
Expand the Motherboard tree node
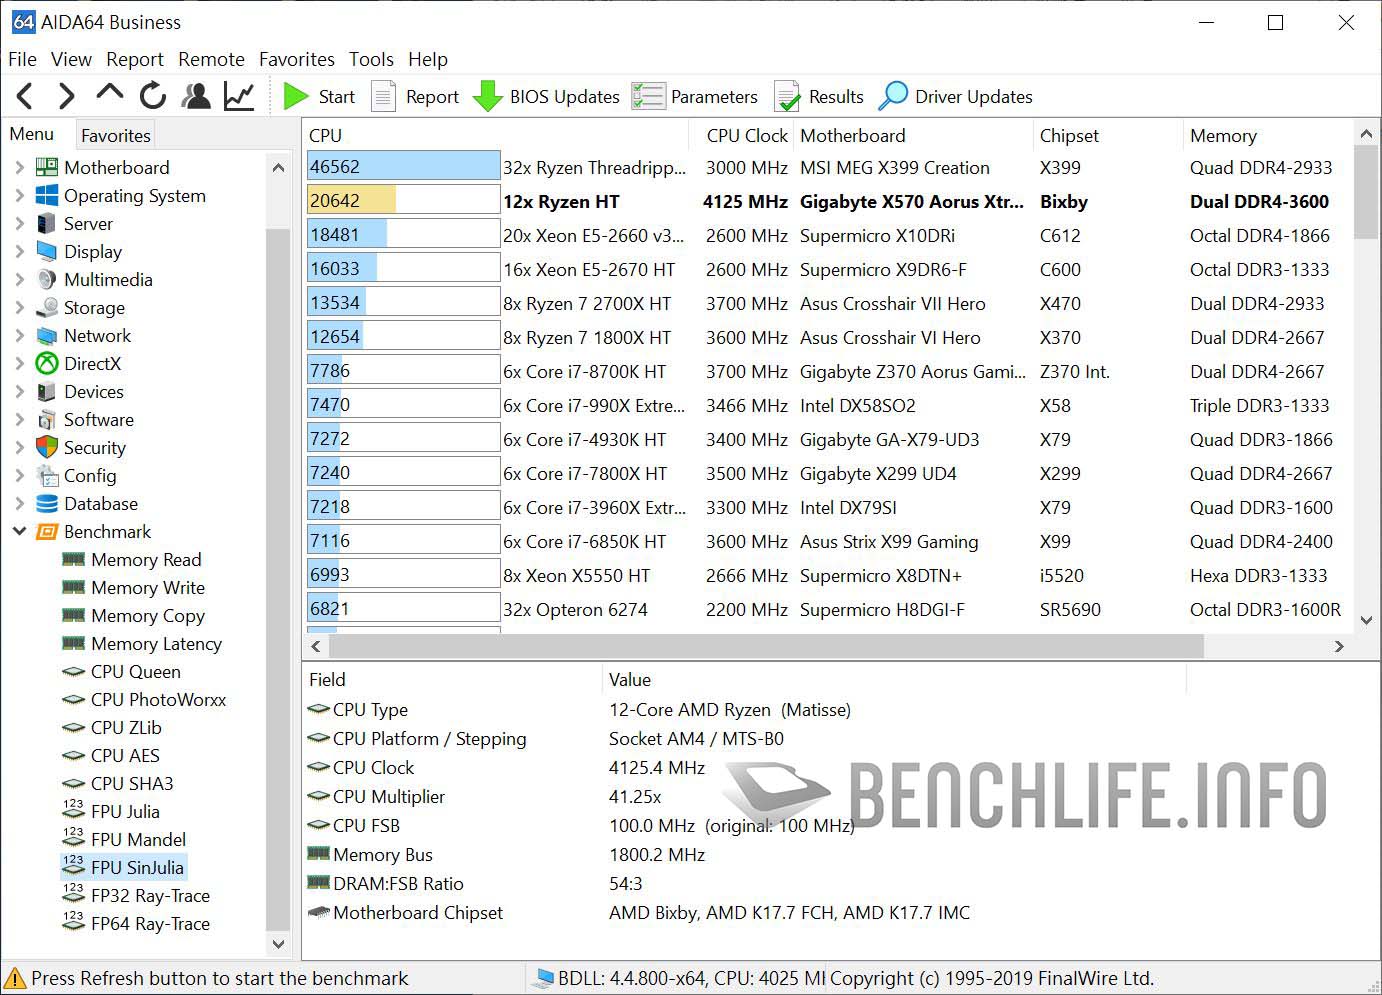point(19,168)
